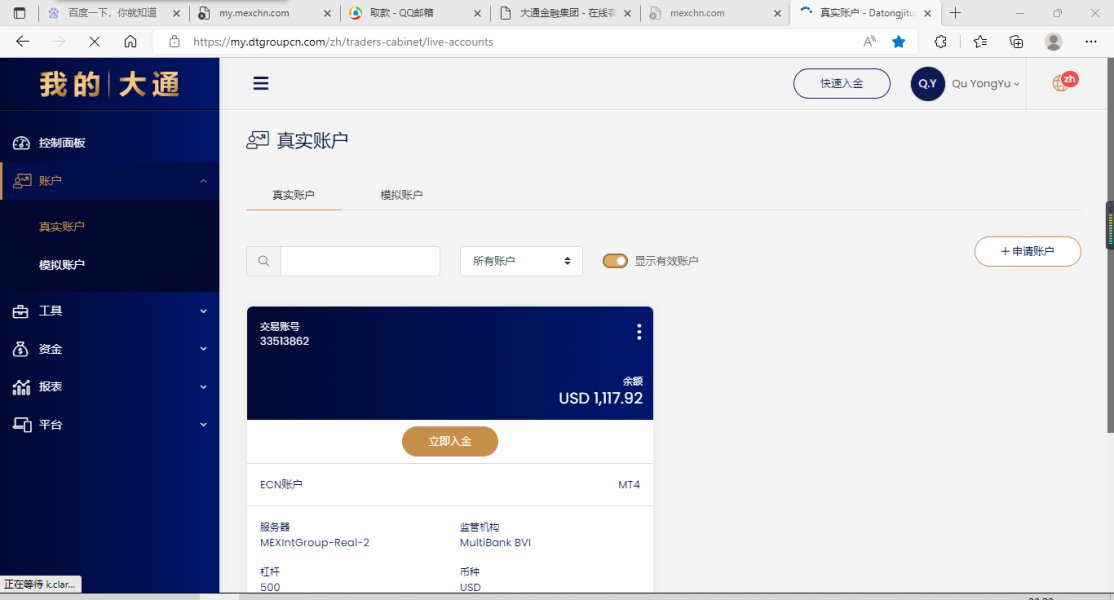Click the ECN账户 label
This screenshot has width=1114, height=600.
(281, 484)
